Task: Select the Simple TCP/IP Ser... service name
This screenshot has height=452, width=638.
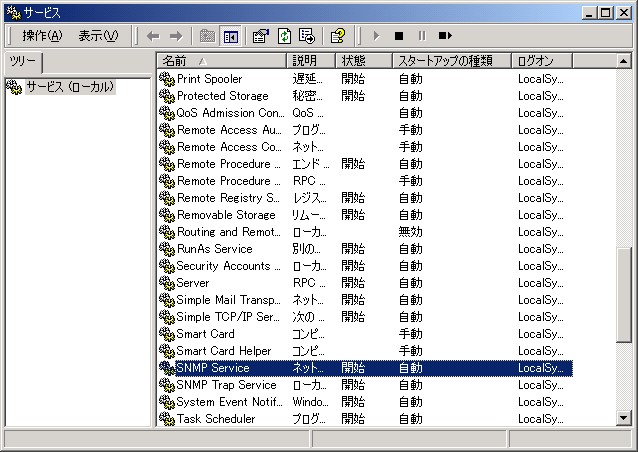Action: (x=228, y=317)
